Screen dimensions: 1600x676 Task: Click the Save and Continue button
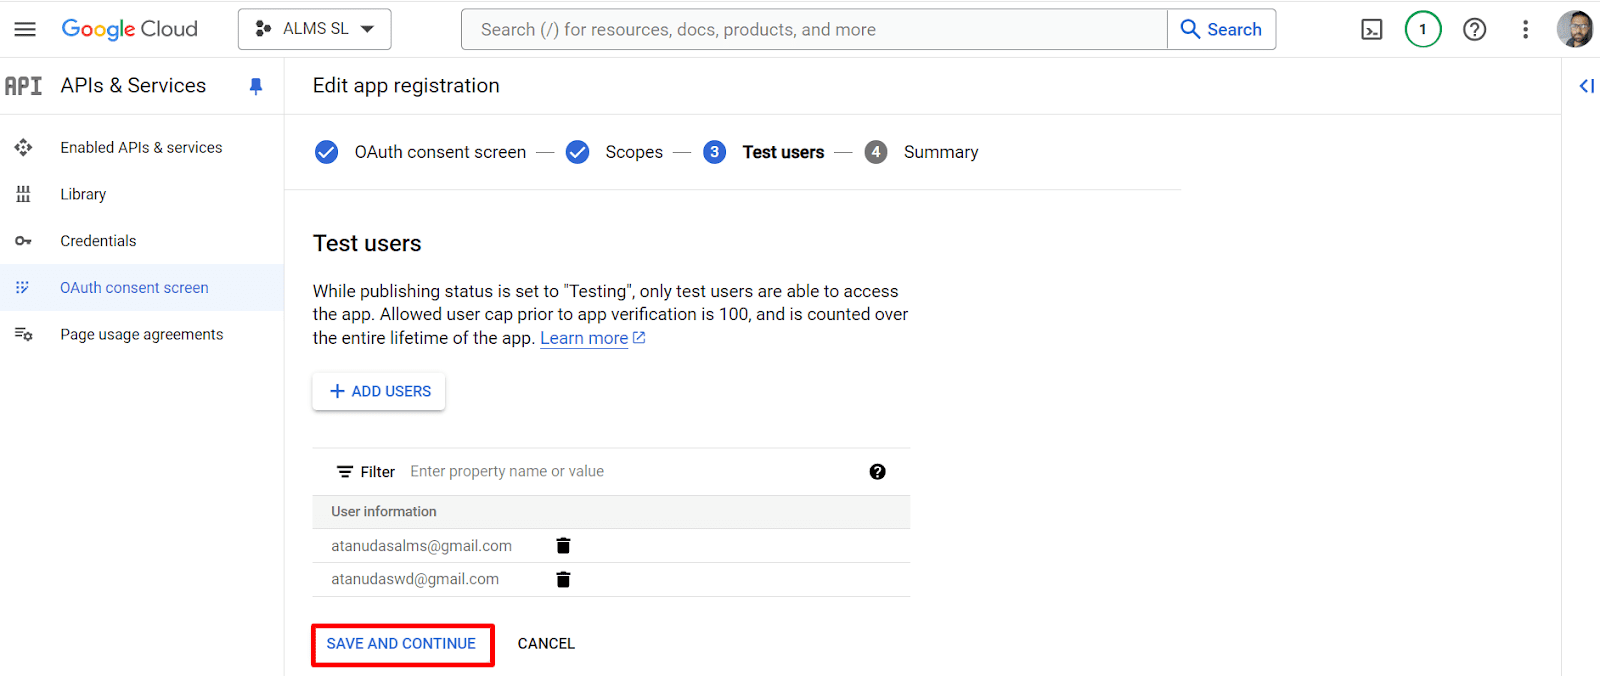[402, 644]
